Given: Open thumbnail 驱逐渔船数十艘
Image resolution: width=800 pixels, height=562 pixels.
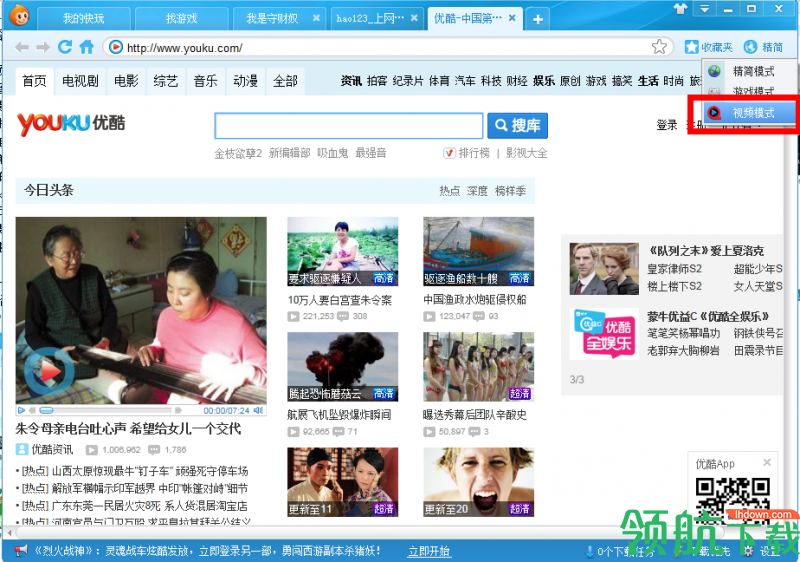Looking at the screenshot, I should click(x=479, y=251).
